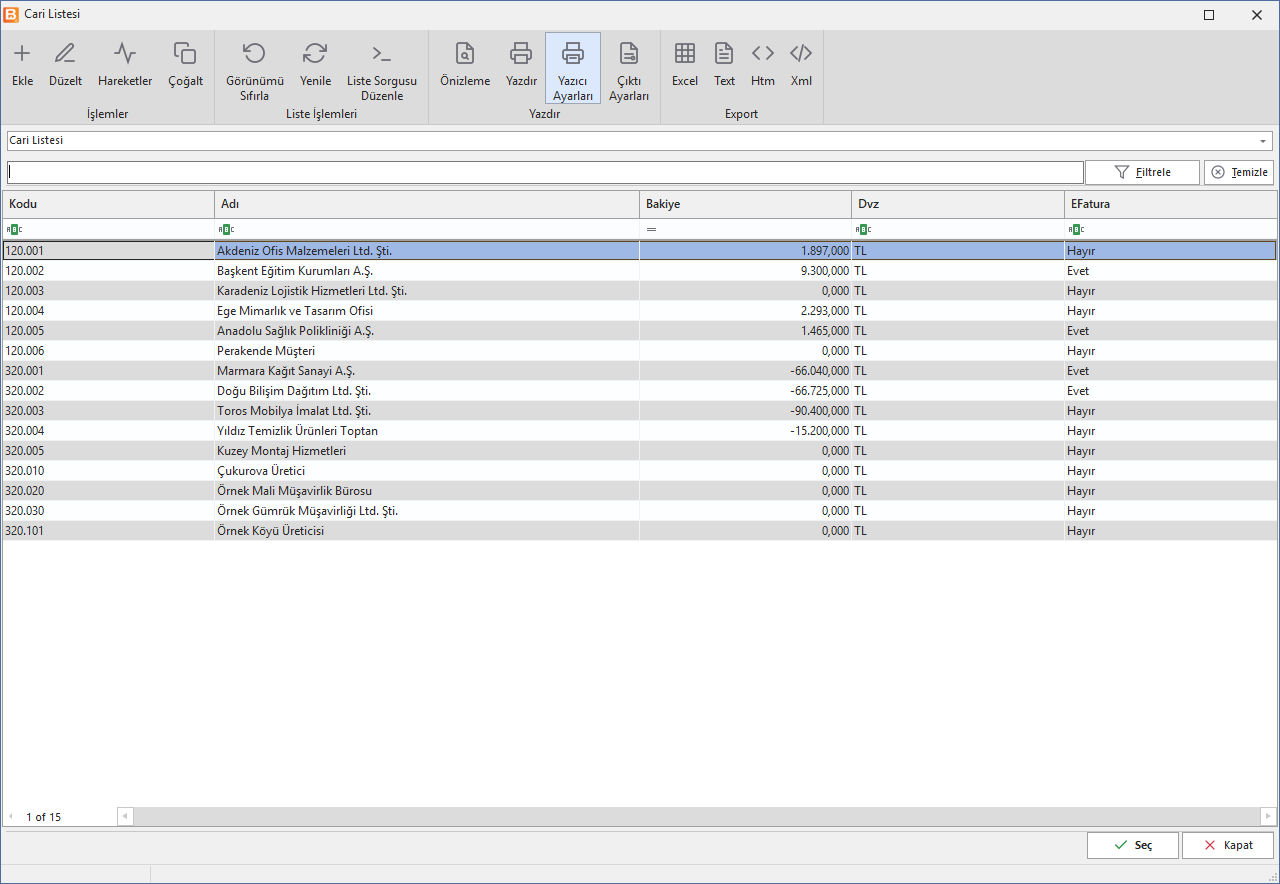Sort by the Adı column header
Screen dimensions: 1280x884
click(x=427, y=204)
